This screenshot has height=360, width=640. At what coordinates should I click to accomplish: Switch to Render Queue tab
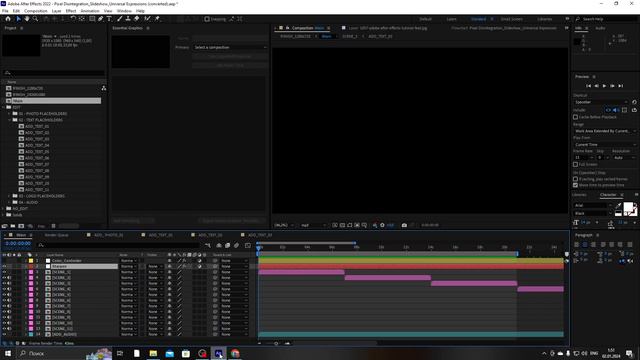[x=56, y=235]
